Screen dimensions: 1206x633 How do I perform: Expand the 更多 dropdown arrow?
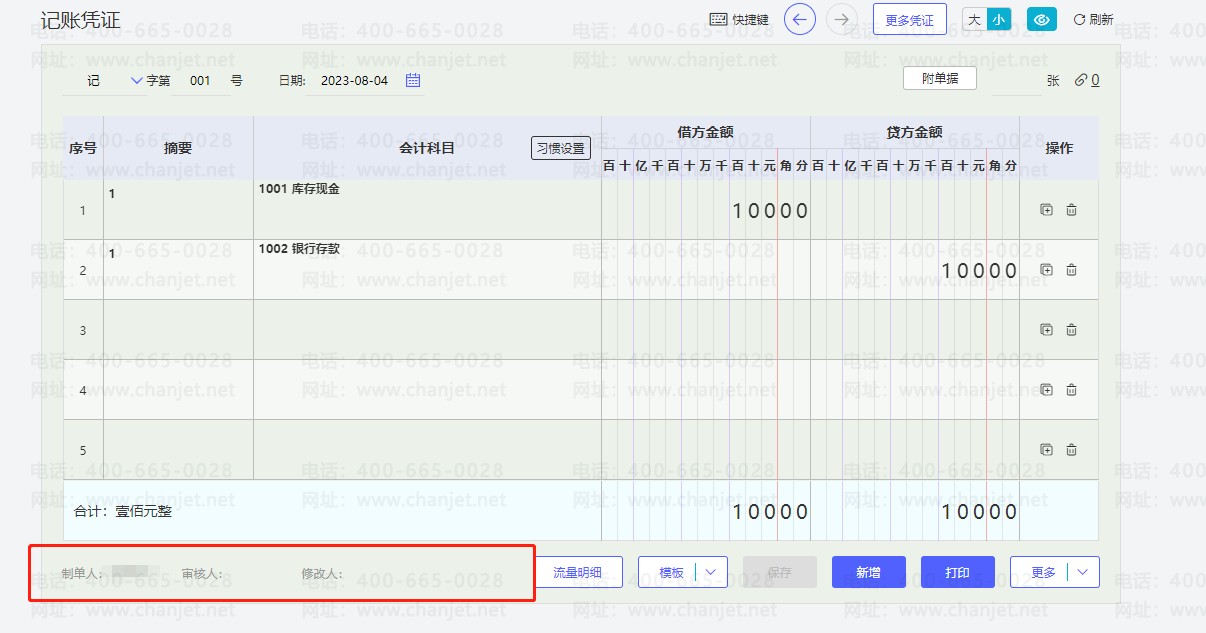(x=1083, y=572)
